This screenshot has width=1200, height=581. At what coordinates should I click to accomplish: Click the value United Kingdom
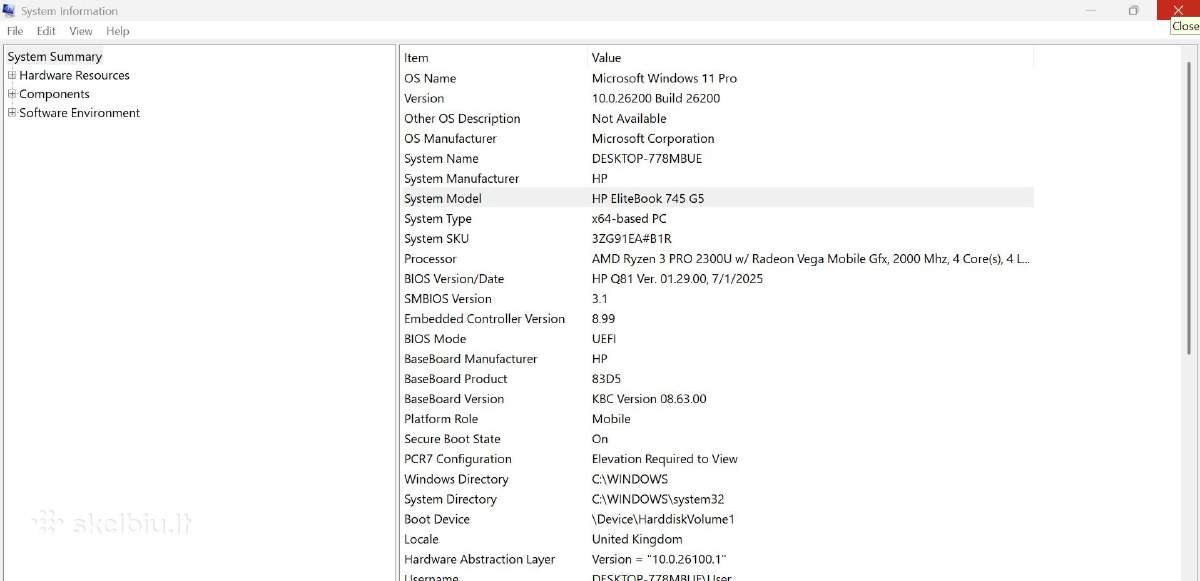(x=637, y=538)
